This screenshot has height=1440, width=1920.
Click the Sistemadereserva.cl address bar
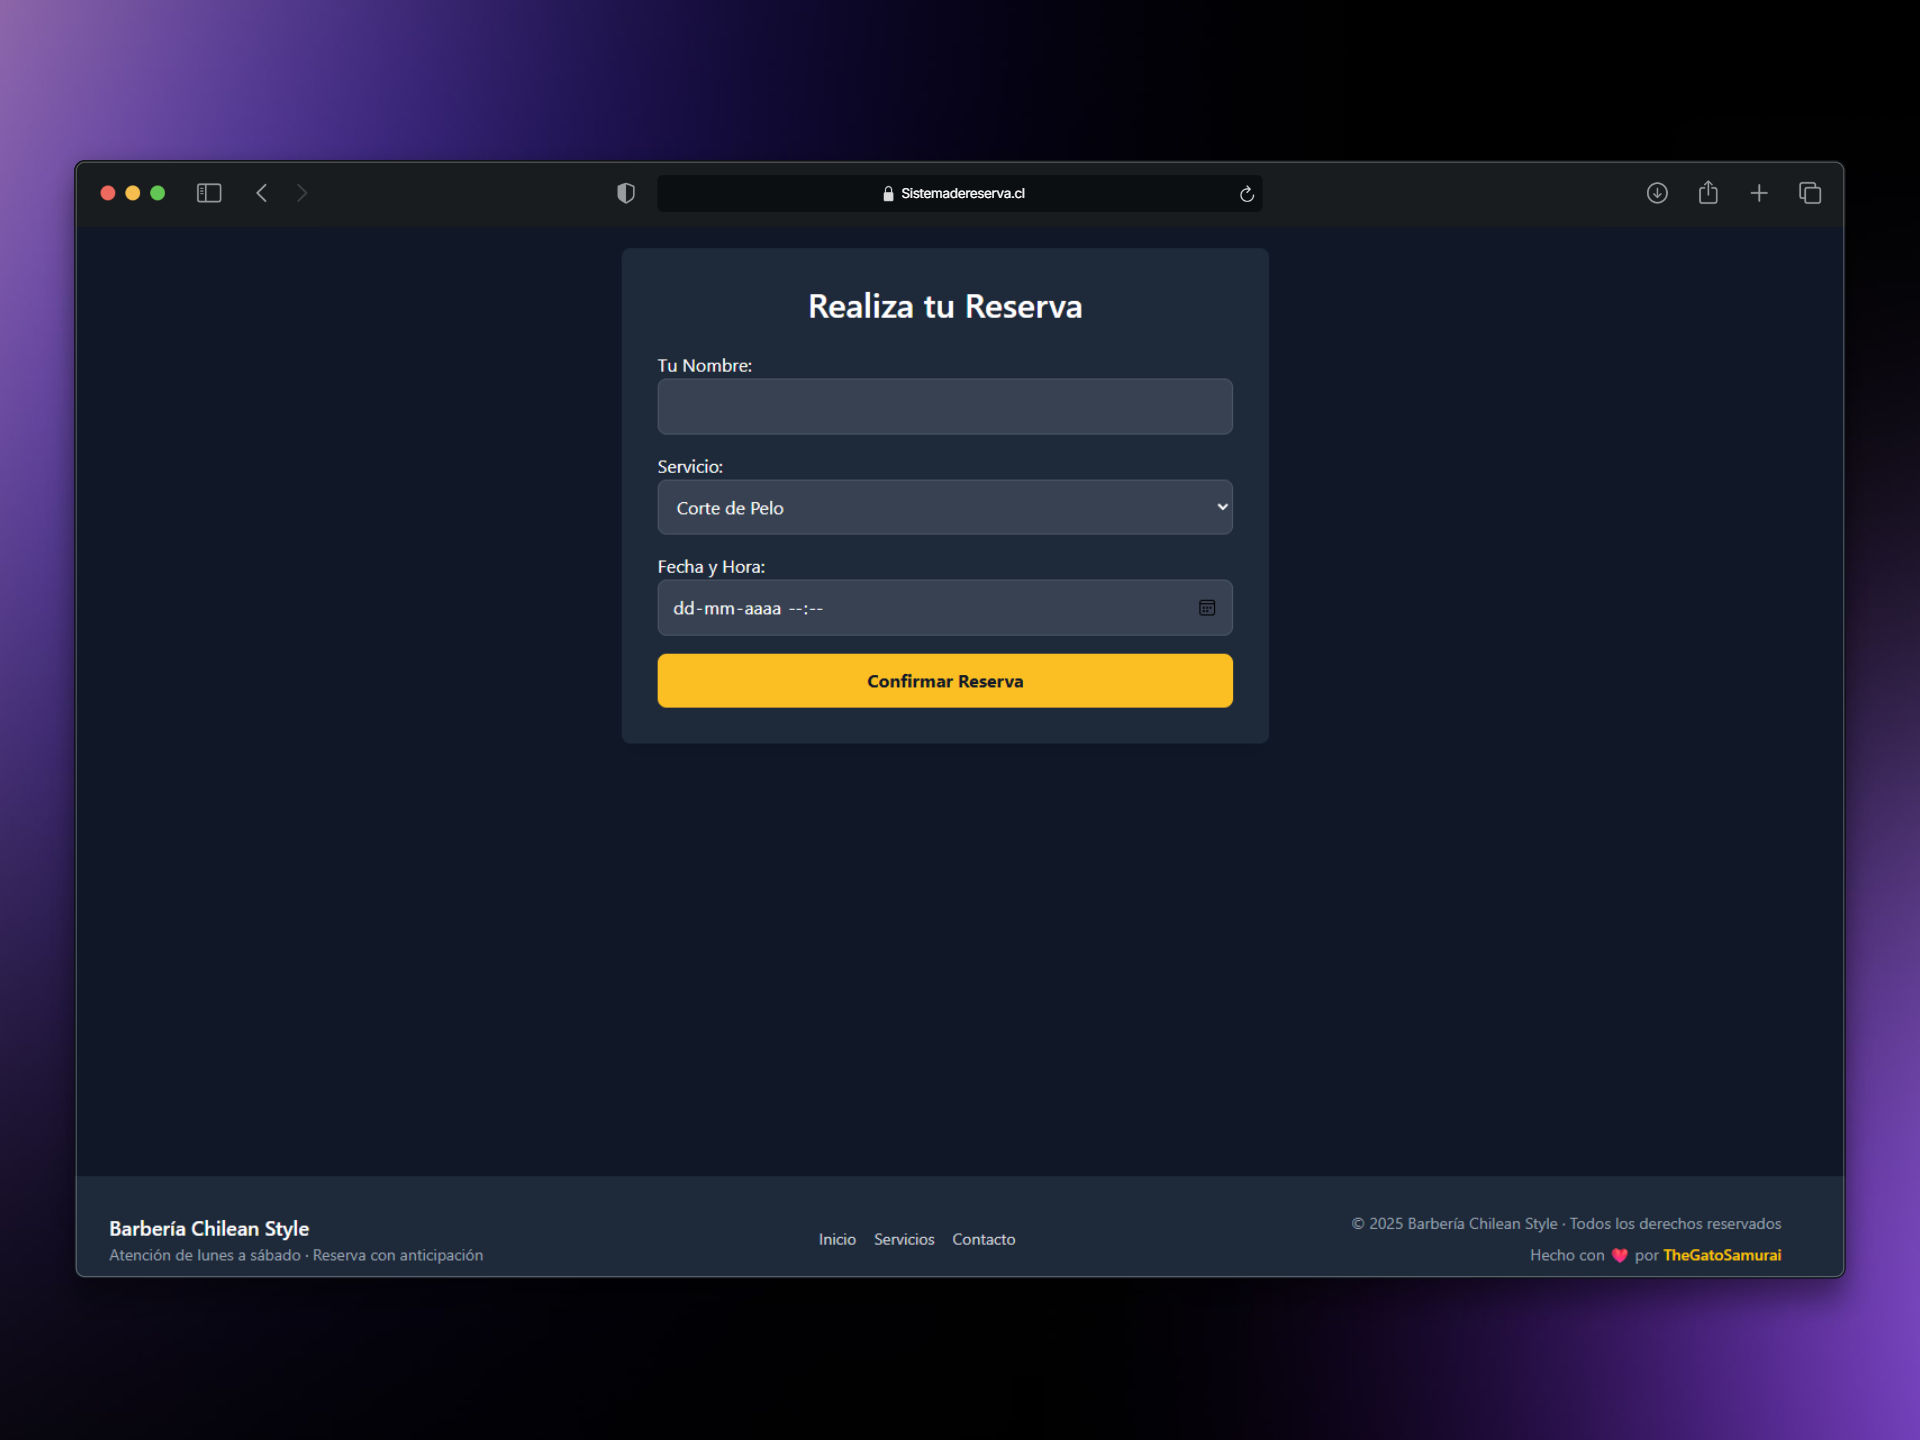coord(960,194)
